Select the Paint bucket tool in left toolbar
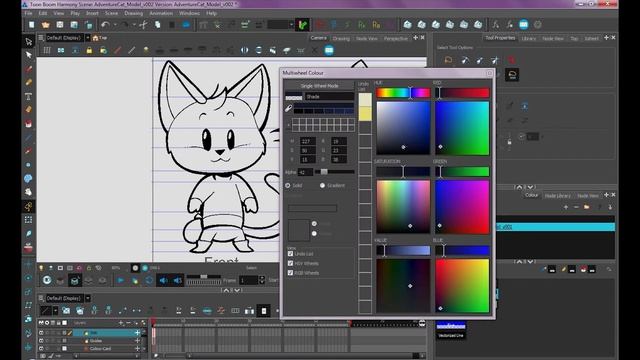This screenshot has width=640, height=360. coord(28,123)
